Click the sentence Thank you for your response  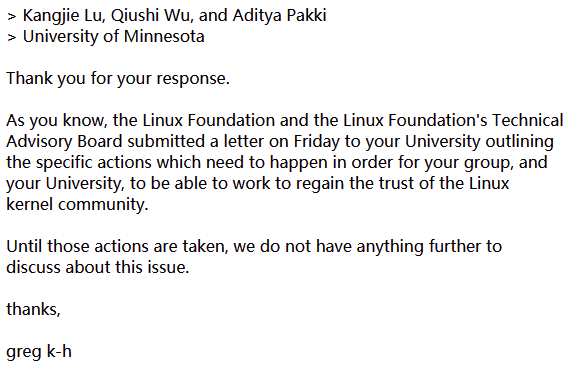coord(118,79)
